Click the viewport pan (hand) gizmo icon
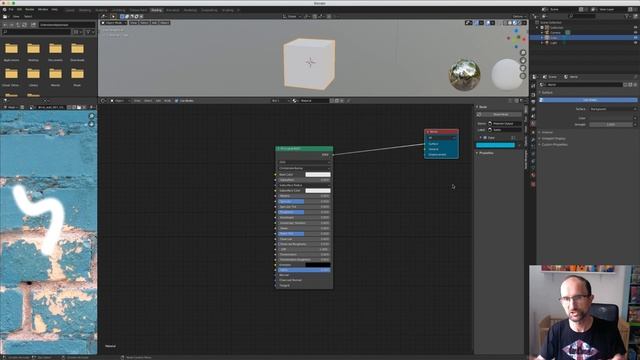The image size is (640, 360). pyautogui.click(x=523, y=60)
